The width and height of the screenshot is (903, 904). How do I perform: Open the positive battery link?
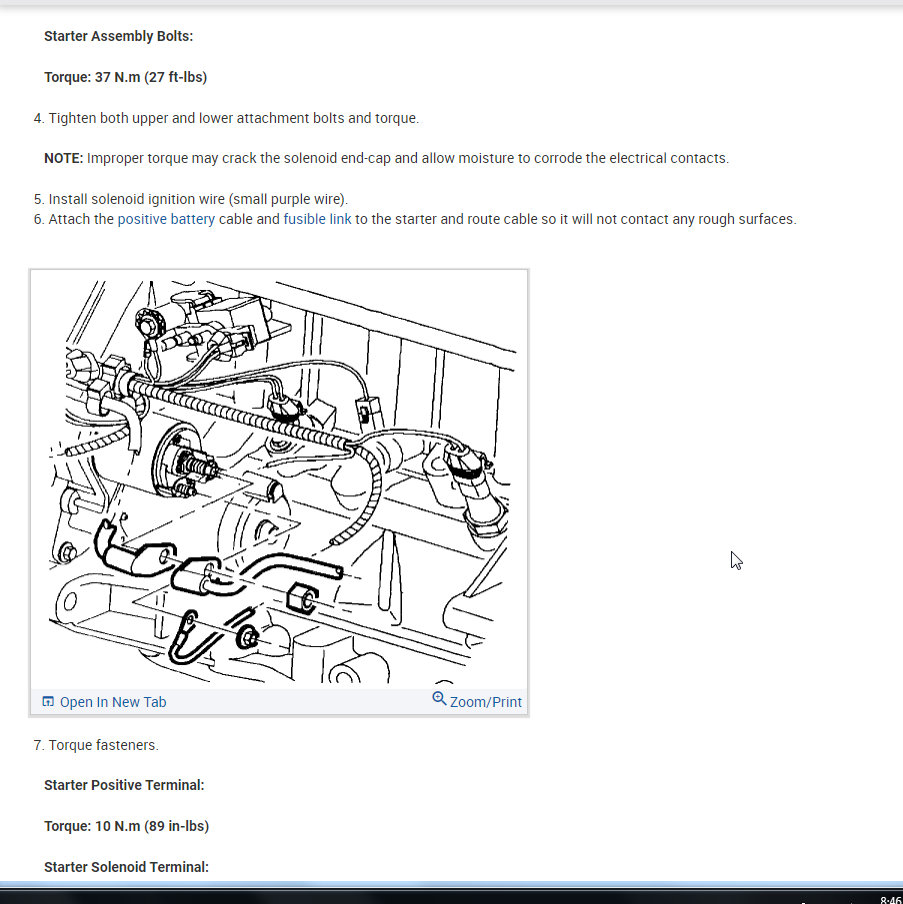tap(166, 220)
